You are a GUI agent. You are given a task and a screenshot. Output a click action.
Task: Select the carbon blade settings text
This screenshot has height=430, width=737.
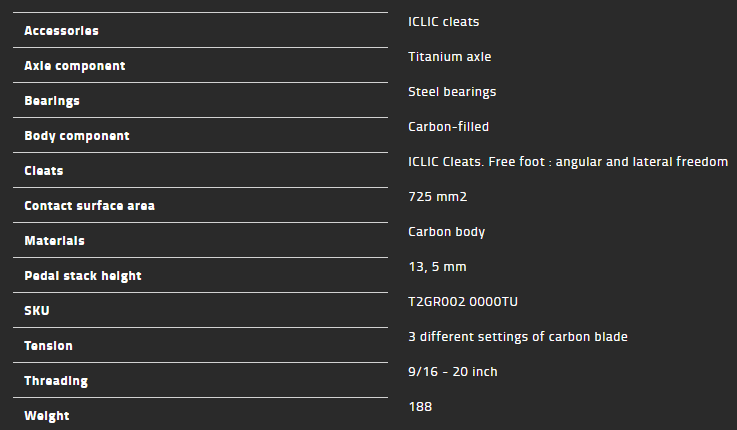518,336
